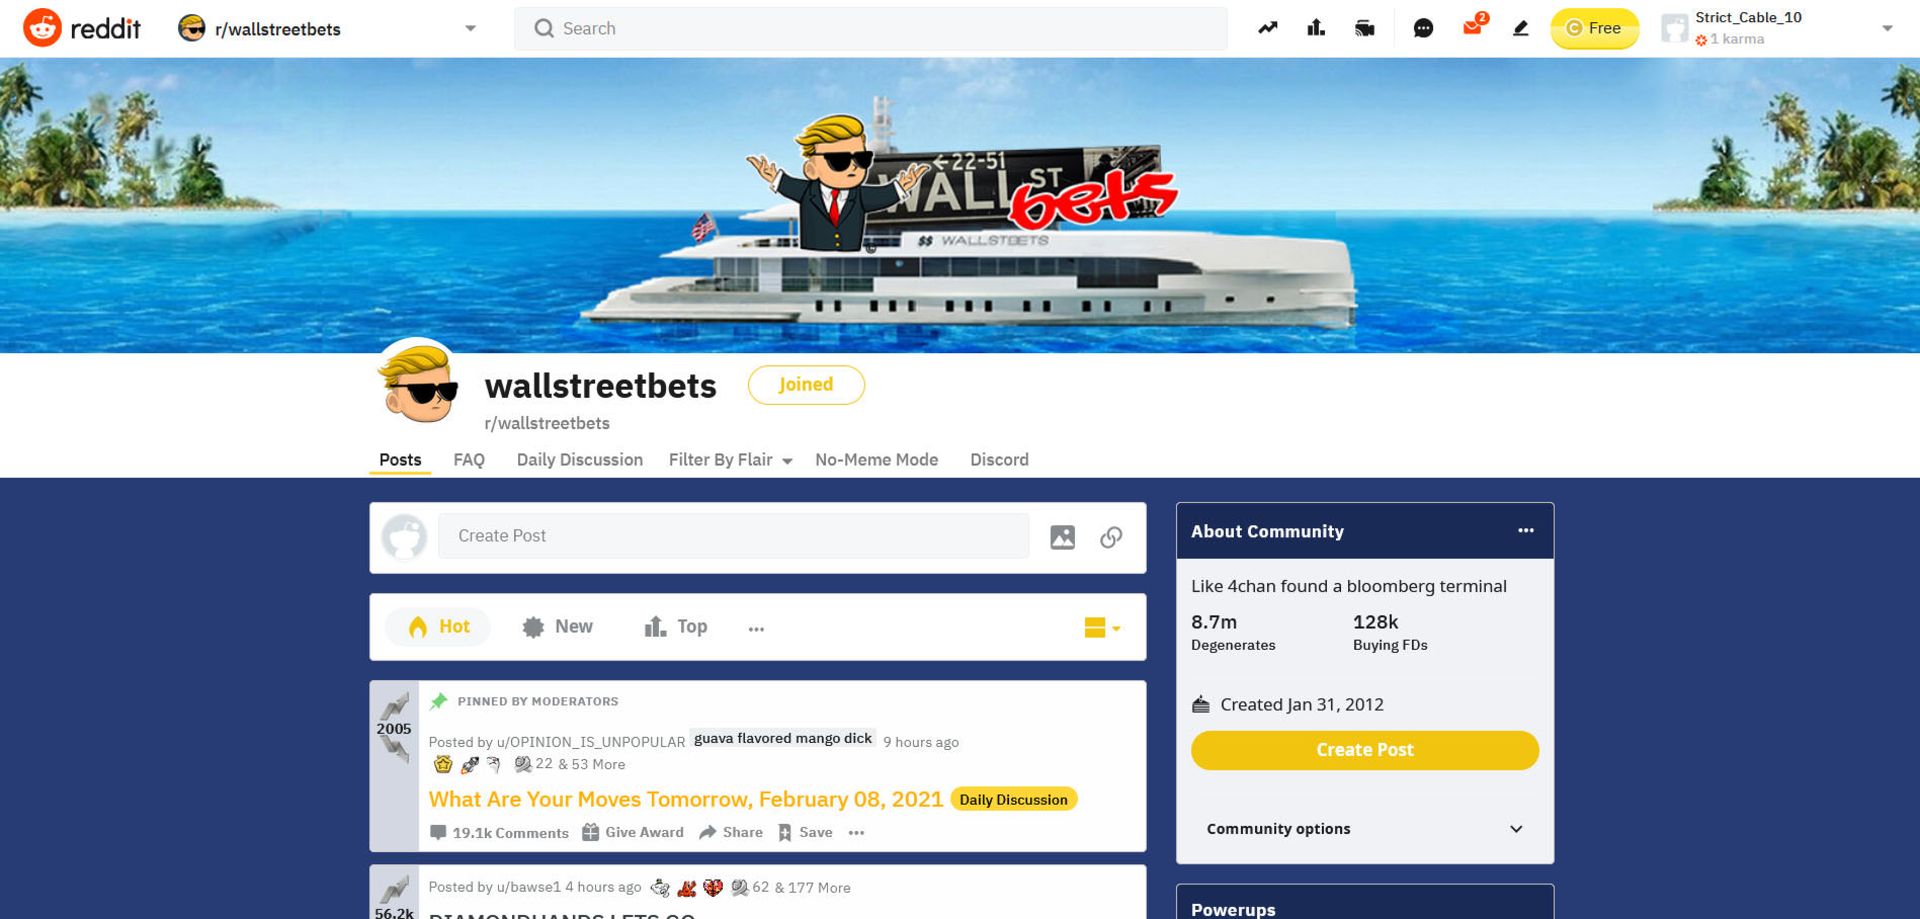Image resolution: width=1920 pixels, height=919 pixels.
Task: Toggle the Joined community button
Action: coord(806,385)
